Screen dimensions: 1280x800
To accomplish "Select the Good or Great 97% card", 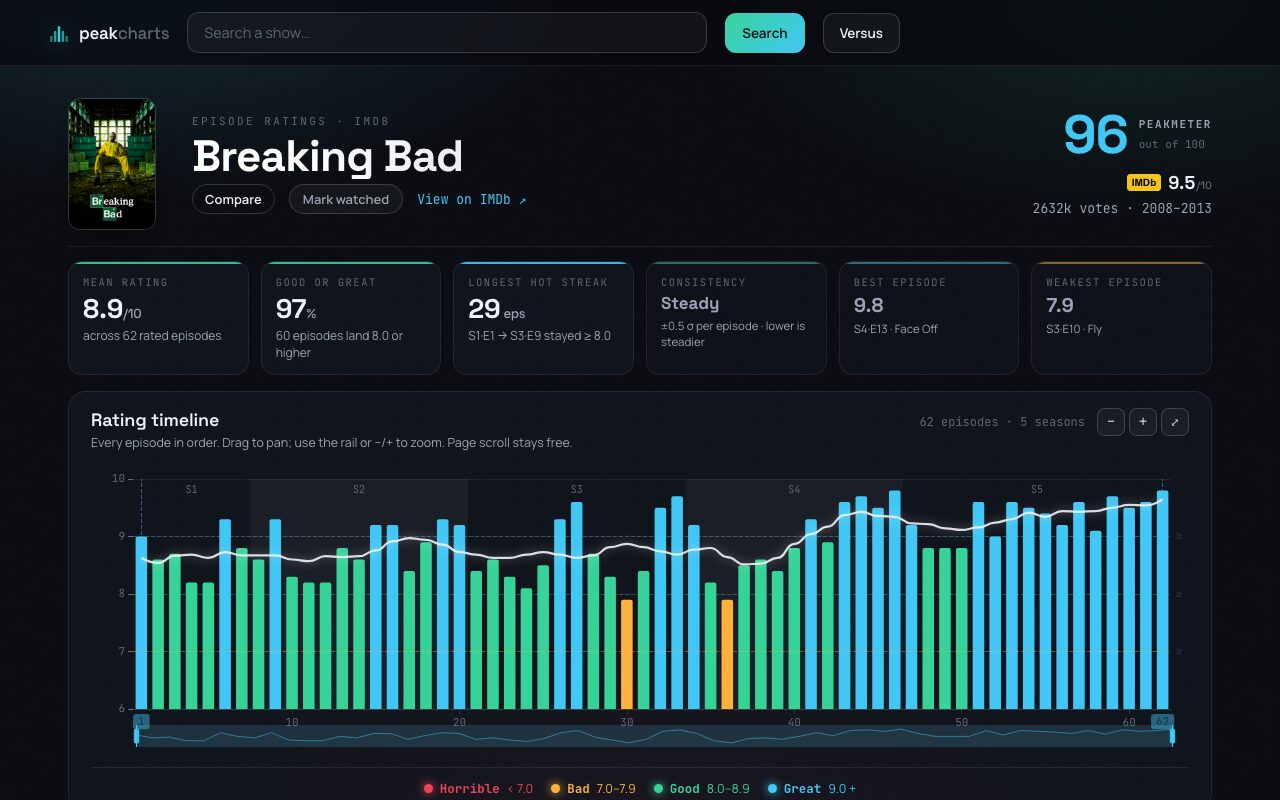I will point(351,318).
